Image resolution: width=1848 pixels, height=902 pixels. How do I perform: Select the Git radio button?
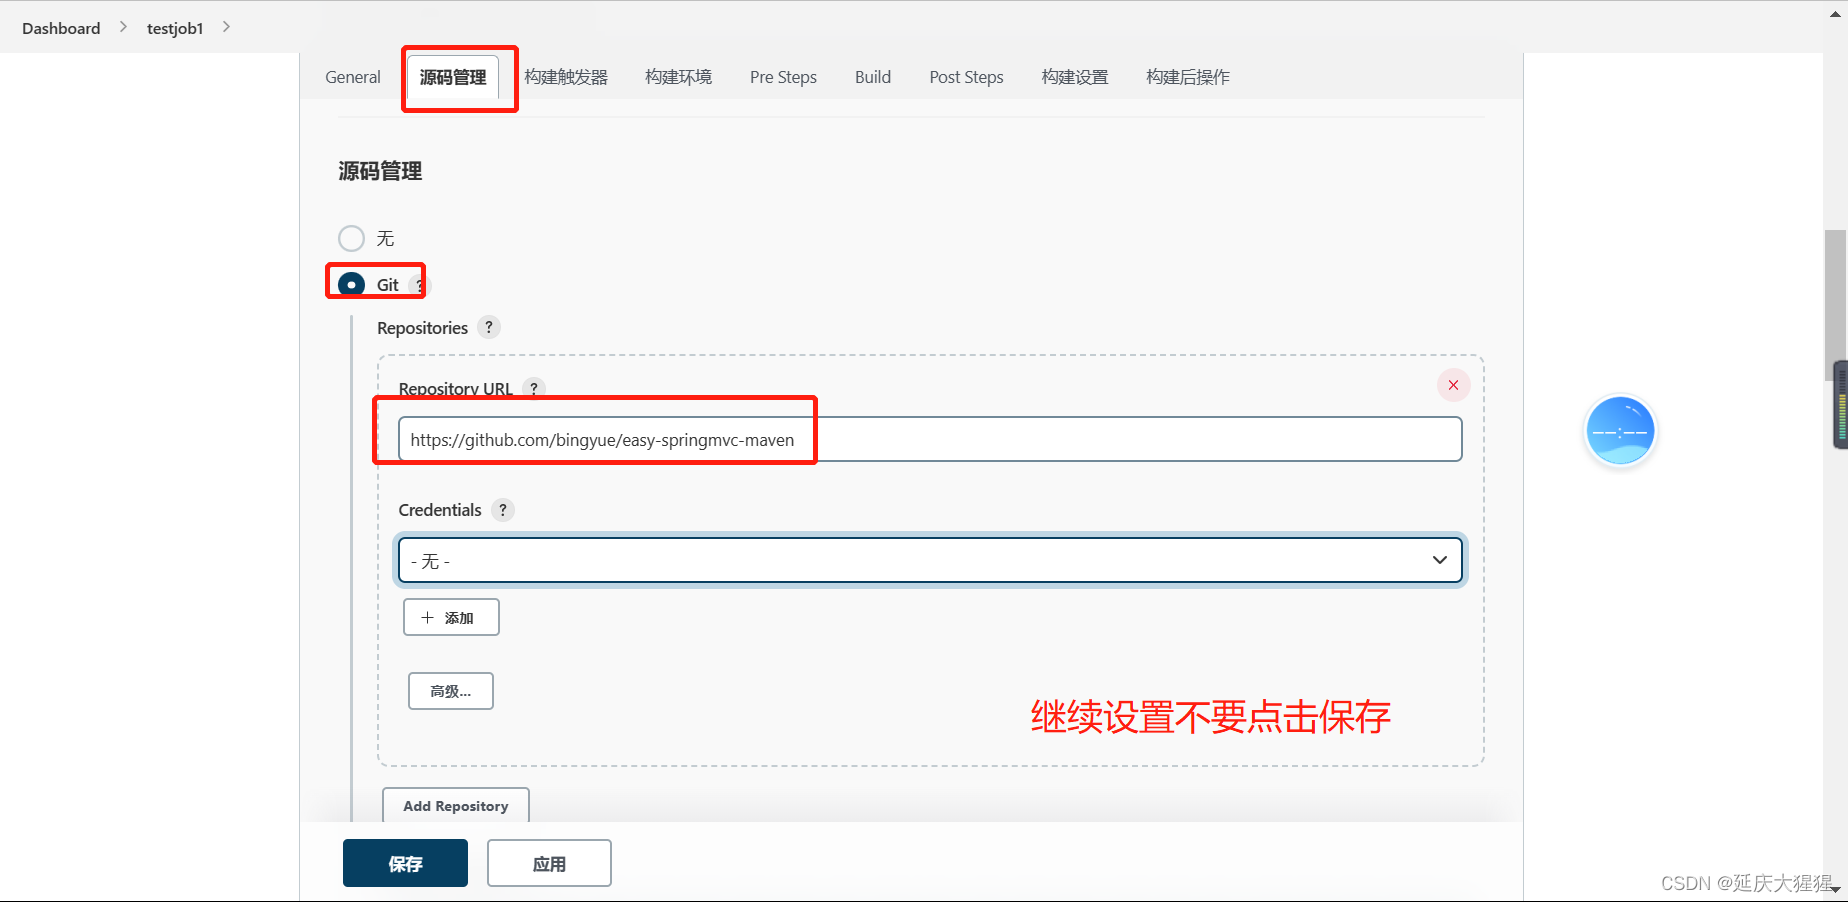349,284
